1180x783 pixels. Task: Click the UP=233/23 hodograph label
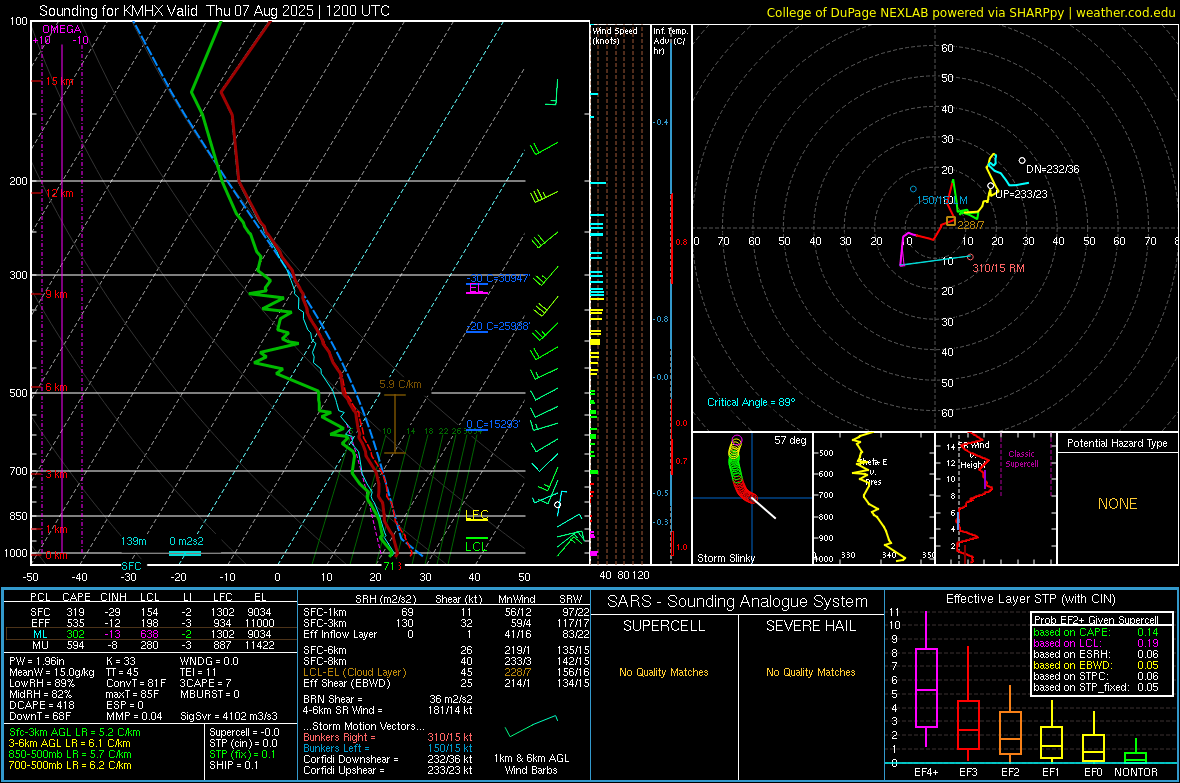pyautogui.click(x=1021, y=193)
